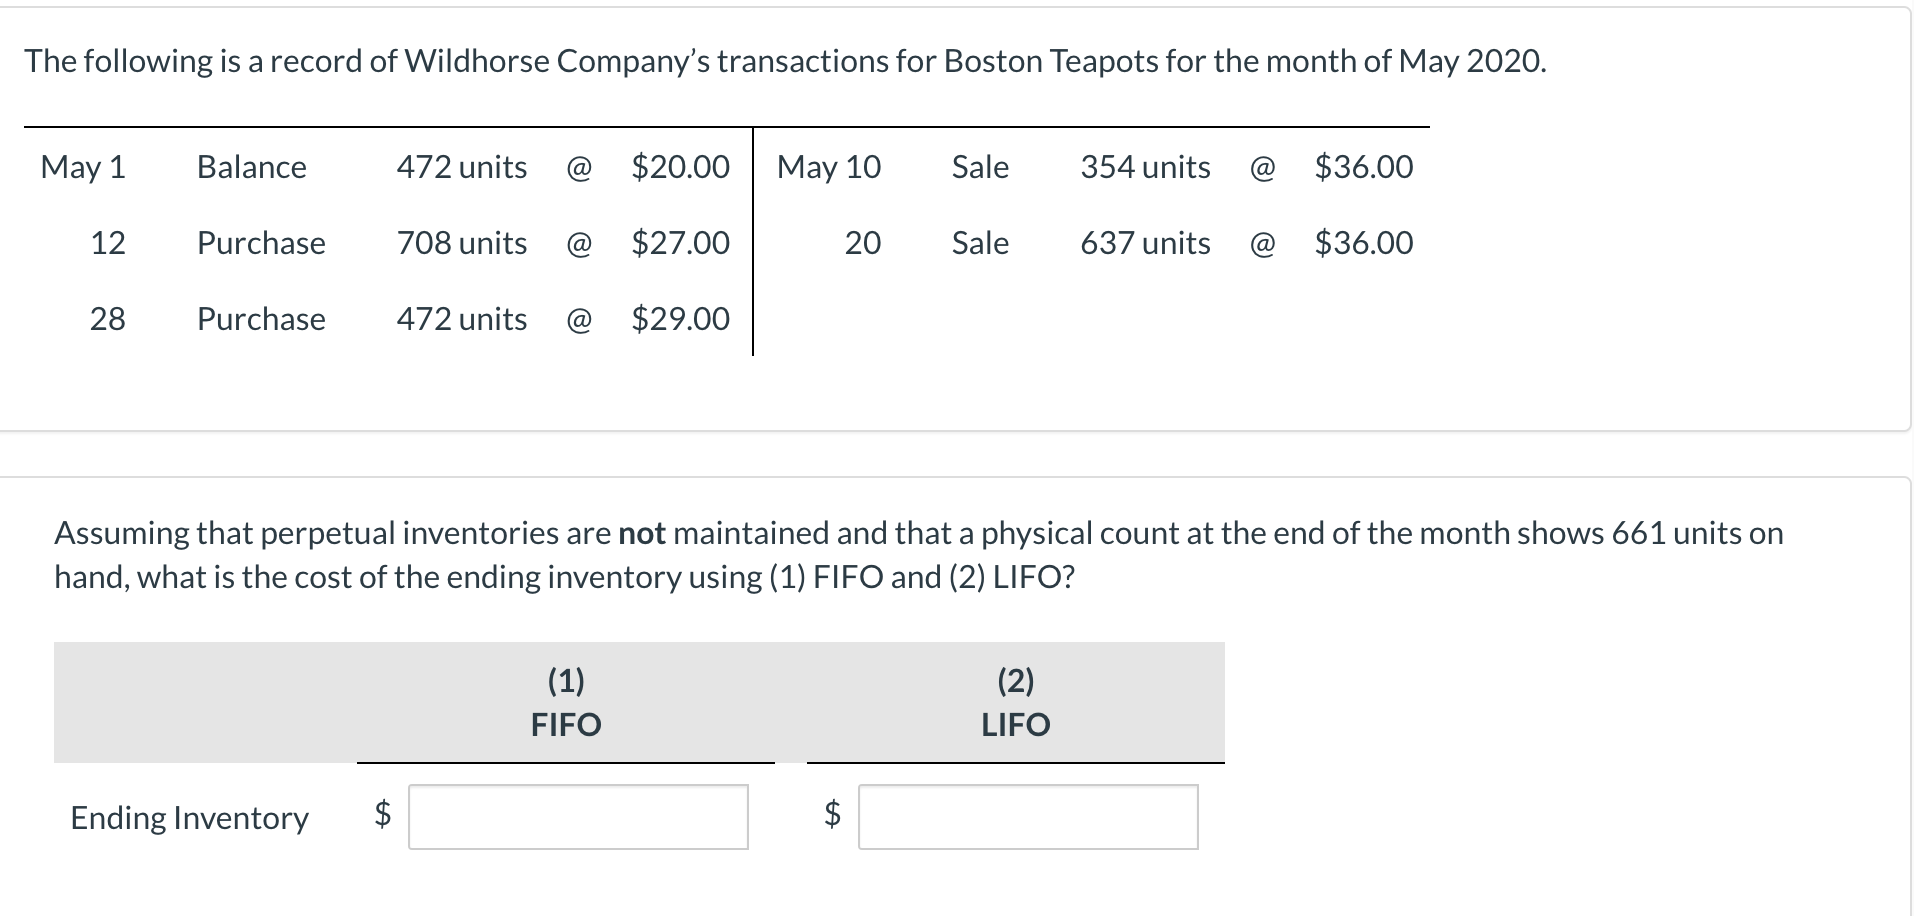Click the dollar sign before the FIFO field
This screenshot has height=916, width=1914.
[x=382, y=815]
